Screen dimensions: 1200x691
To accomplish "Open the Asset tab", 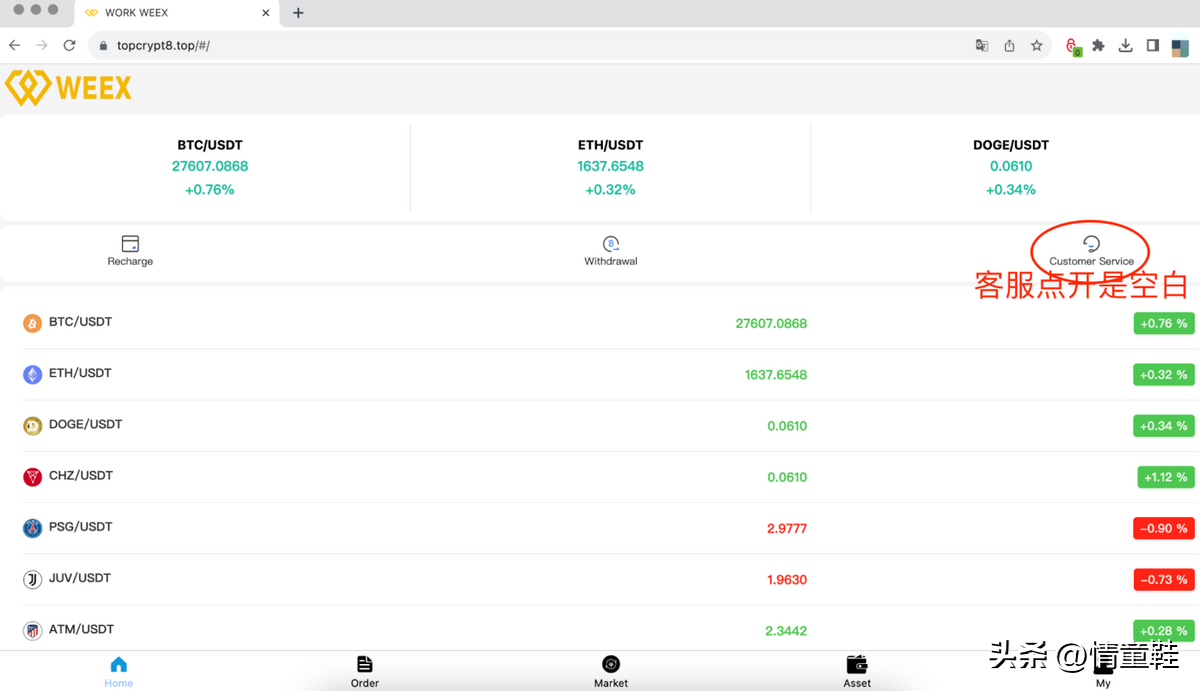I will click(x=857, y=671).
